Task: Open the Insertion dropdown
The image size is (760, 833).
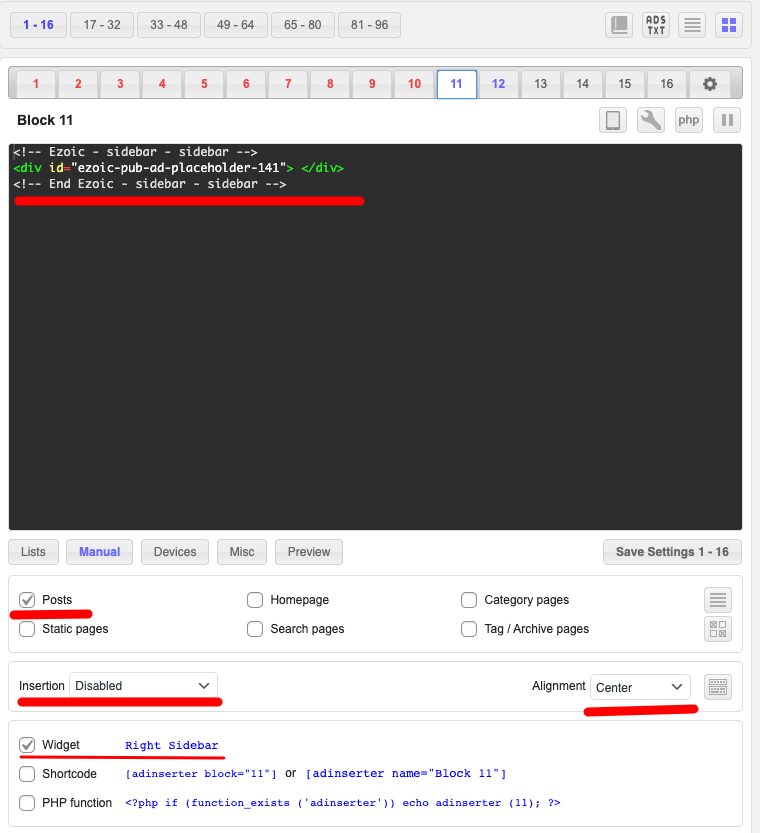Action: click(x=144, y=686)
